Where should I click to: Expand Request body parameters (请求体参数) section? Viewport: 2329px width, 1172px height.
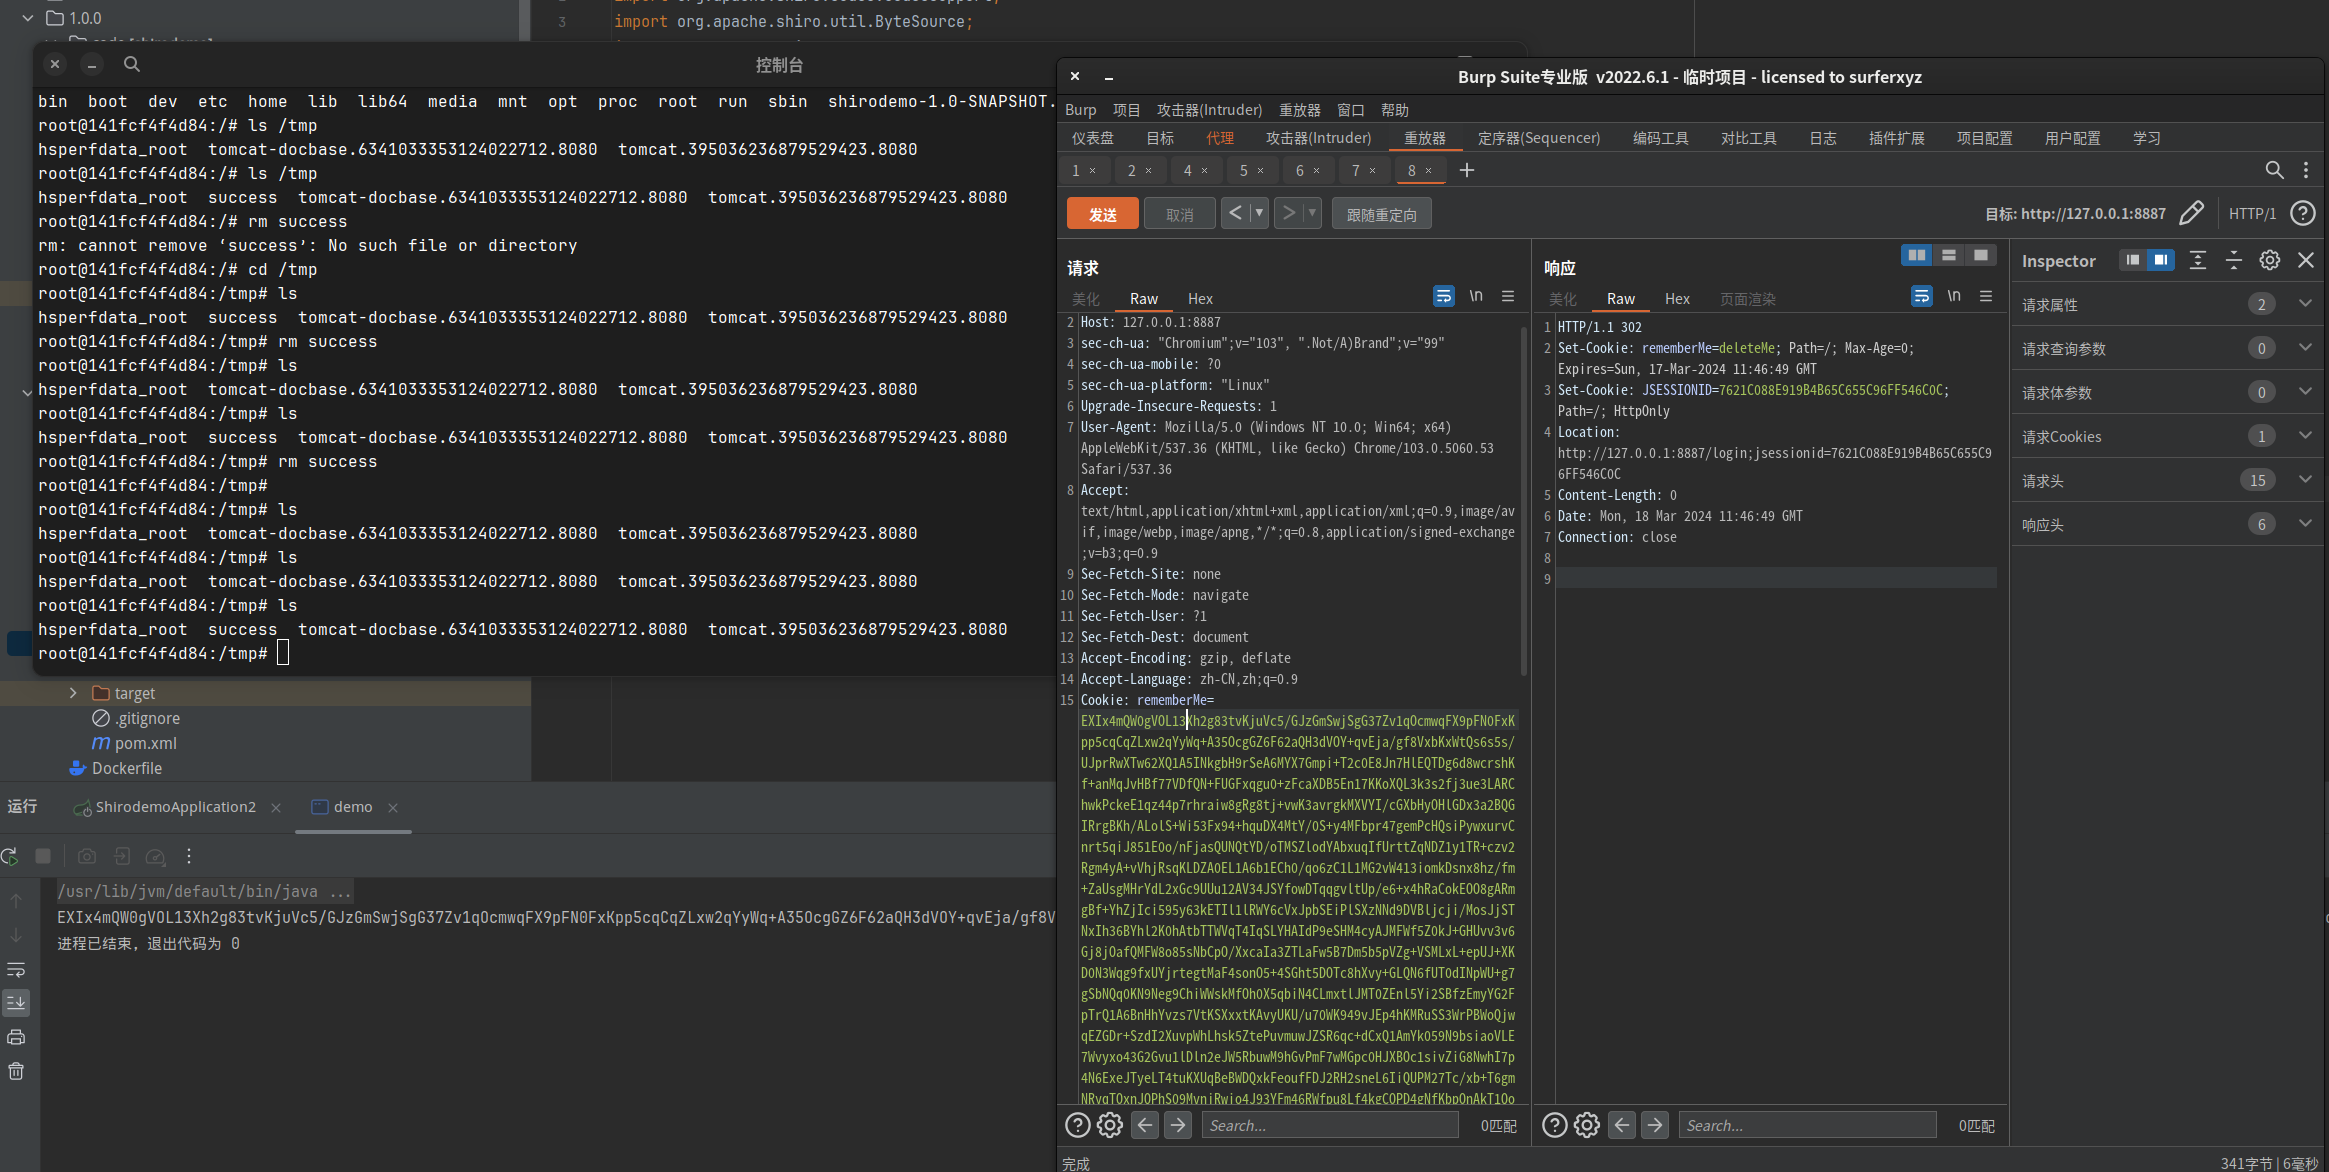pos(2166,392)
